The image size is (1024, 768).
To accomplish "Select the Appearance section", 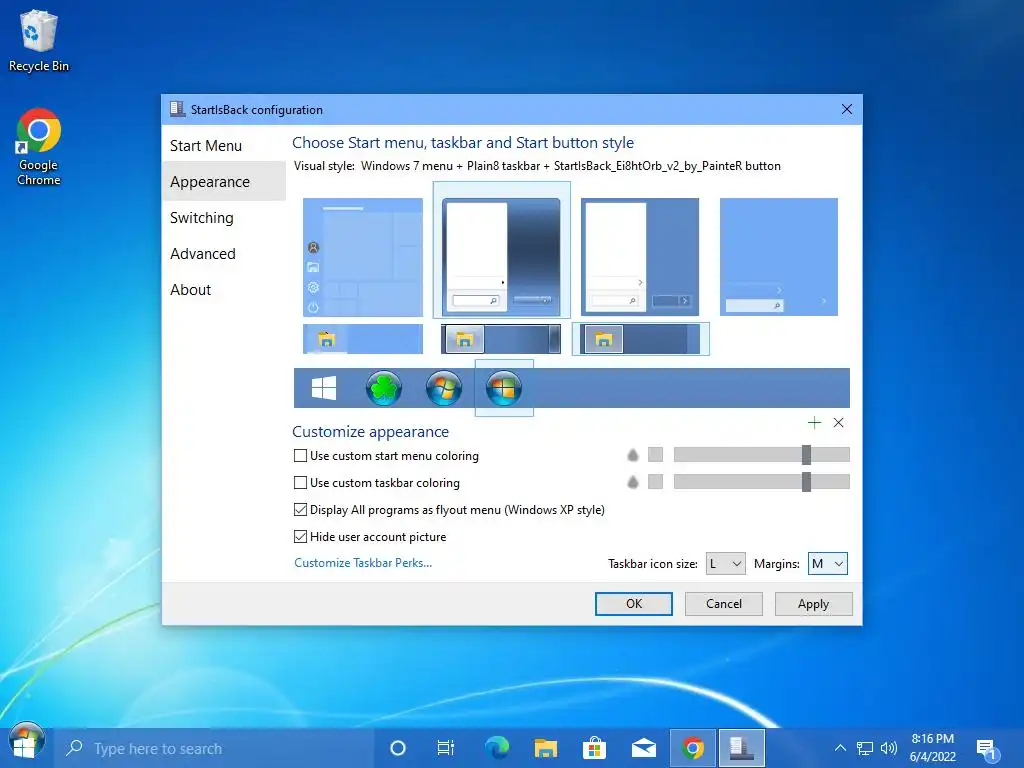I will coord(223,182).
